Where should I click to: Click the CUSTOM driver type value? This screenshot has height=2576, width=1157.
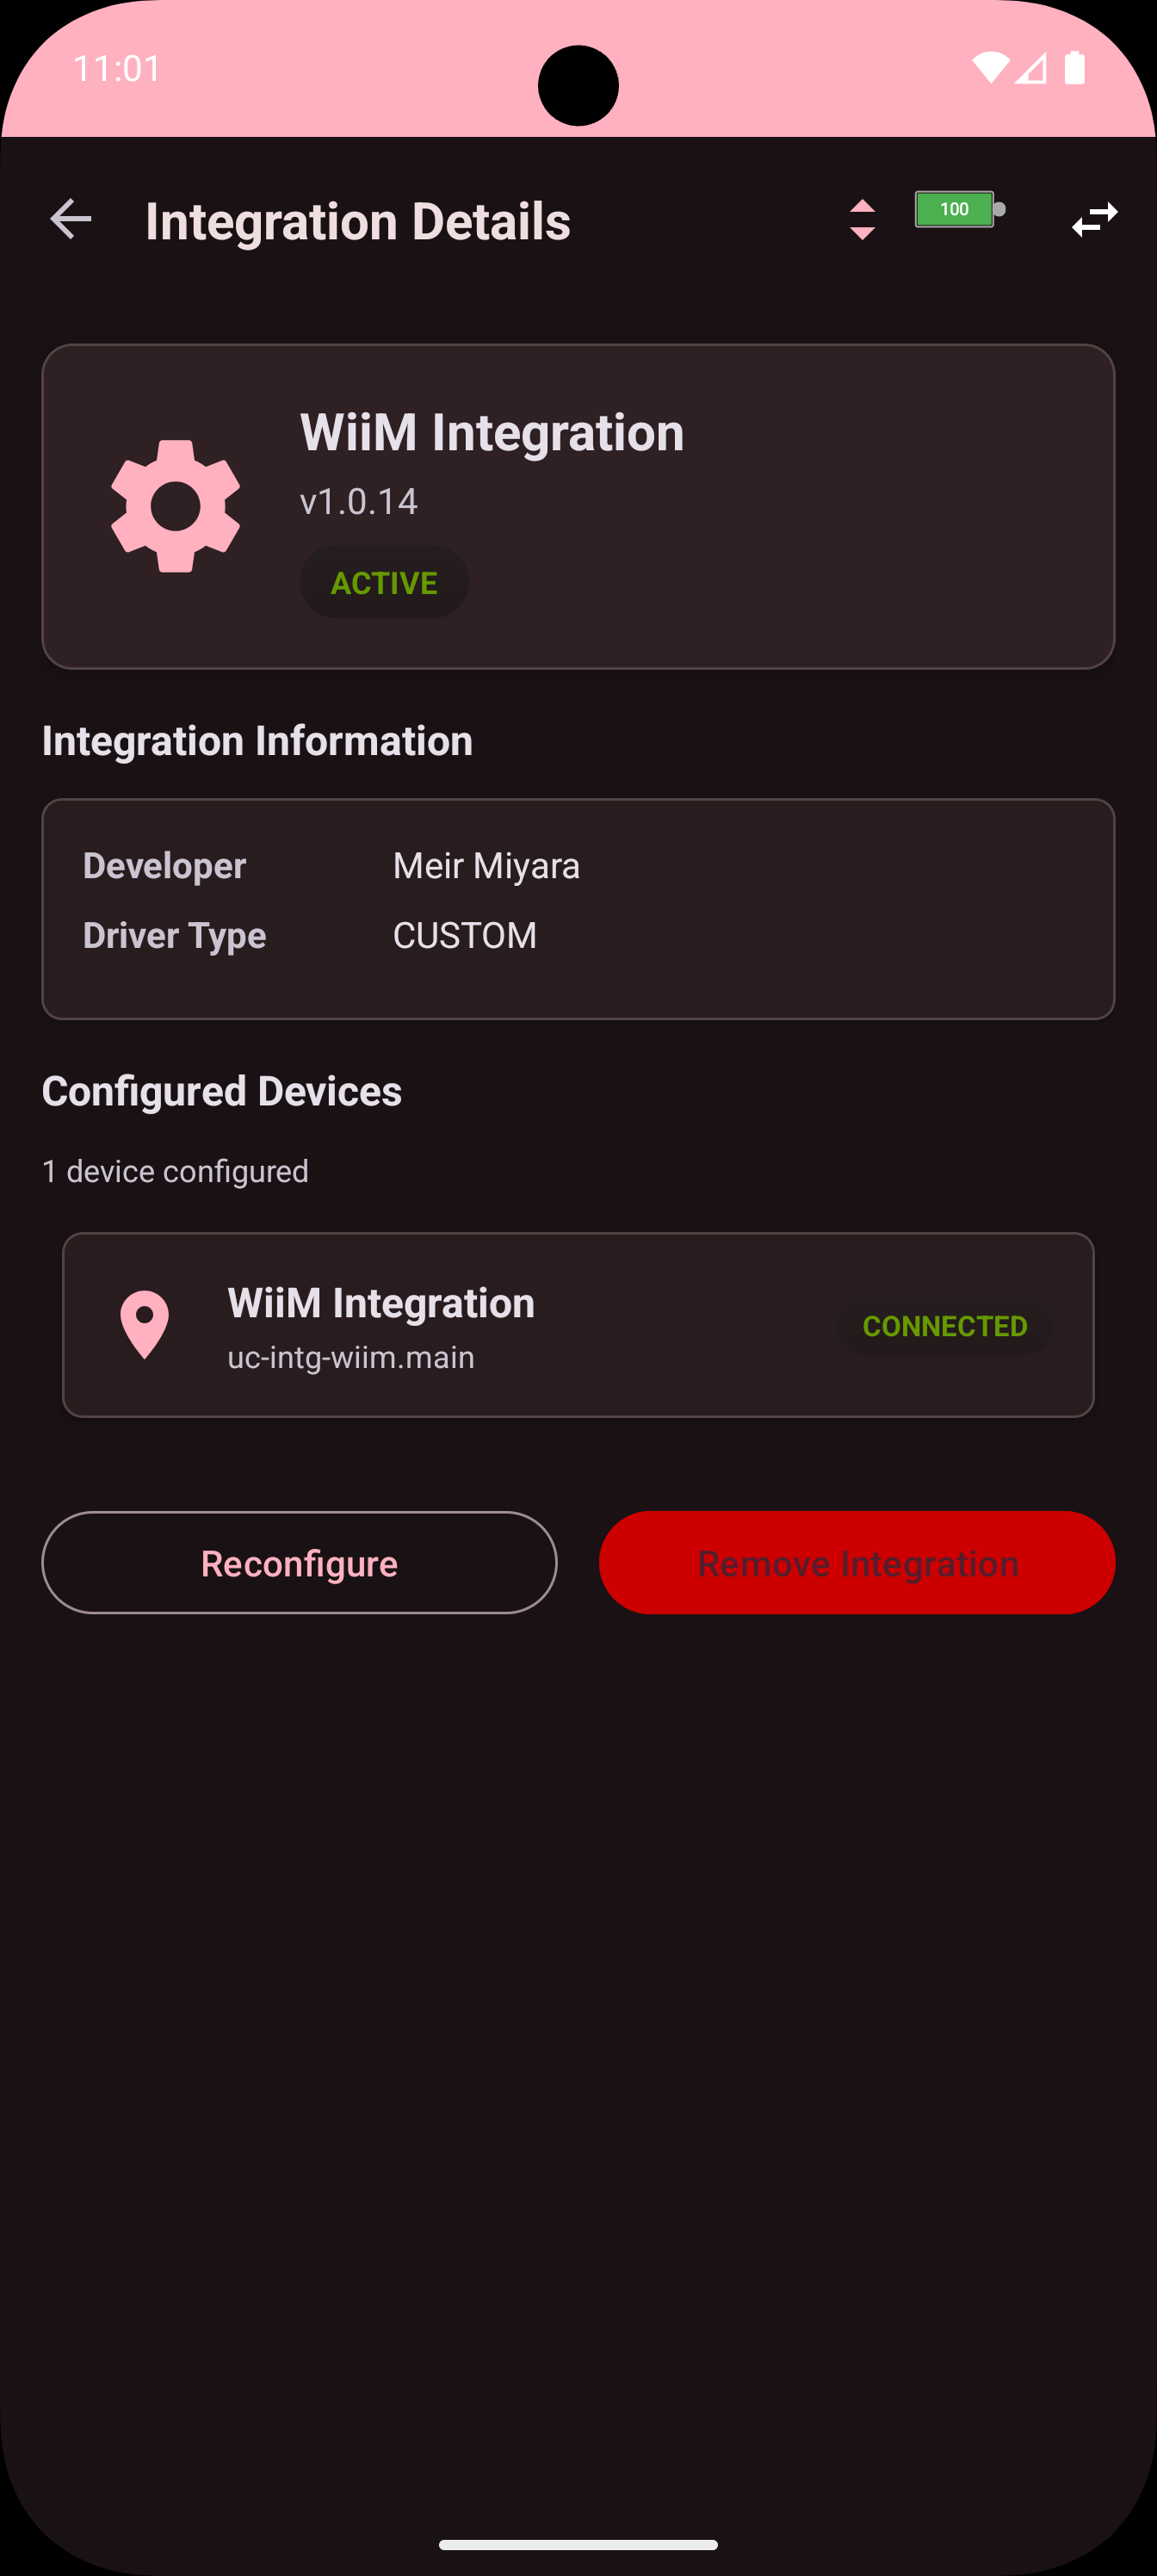tap(465, 936)
